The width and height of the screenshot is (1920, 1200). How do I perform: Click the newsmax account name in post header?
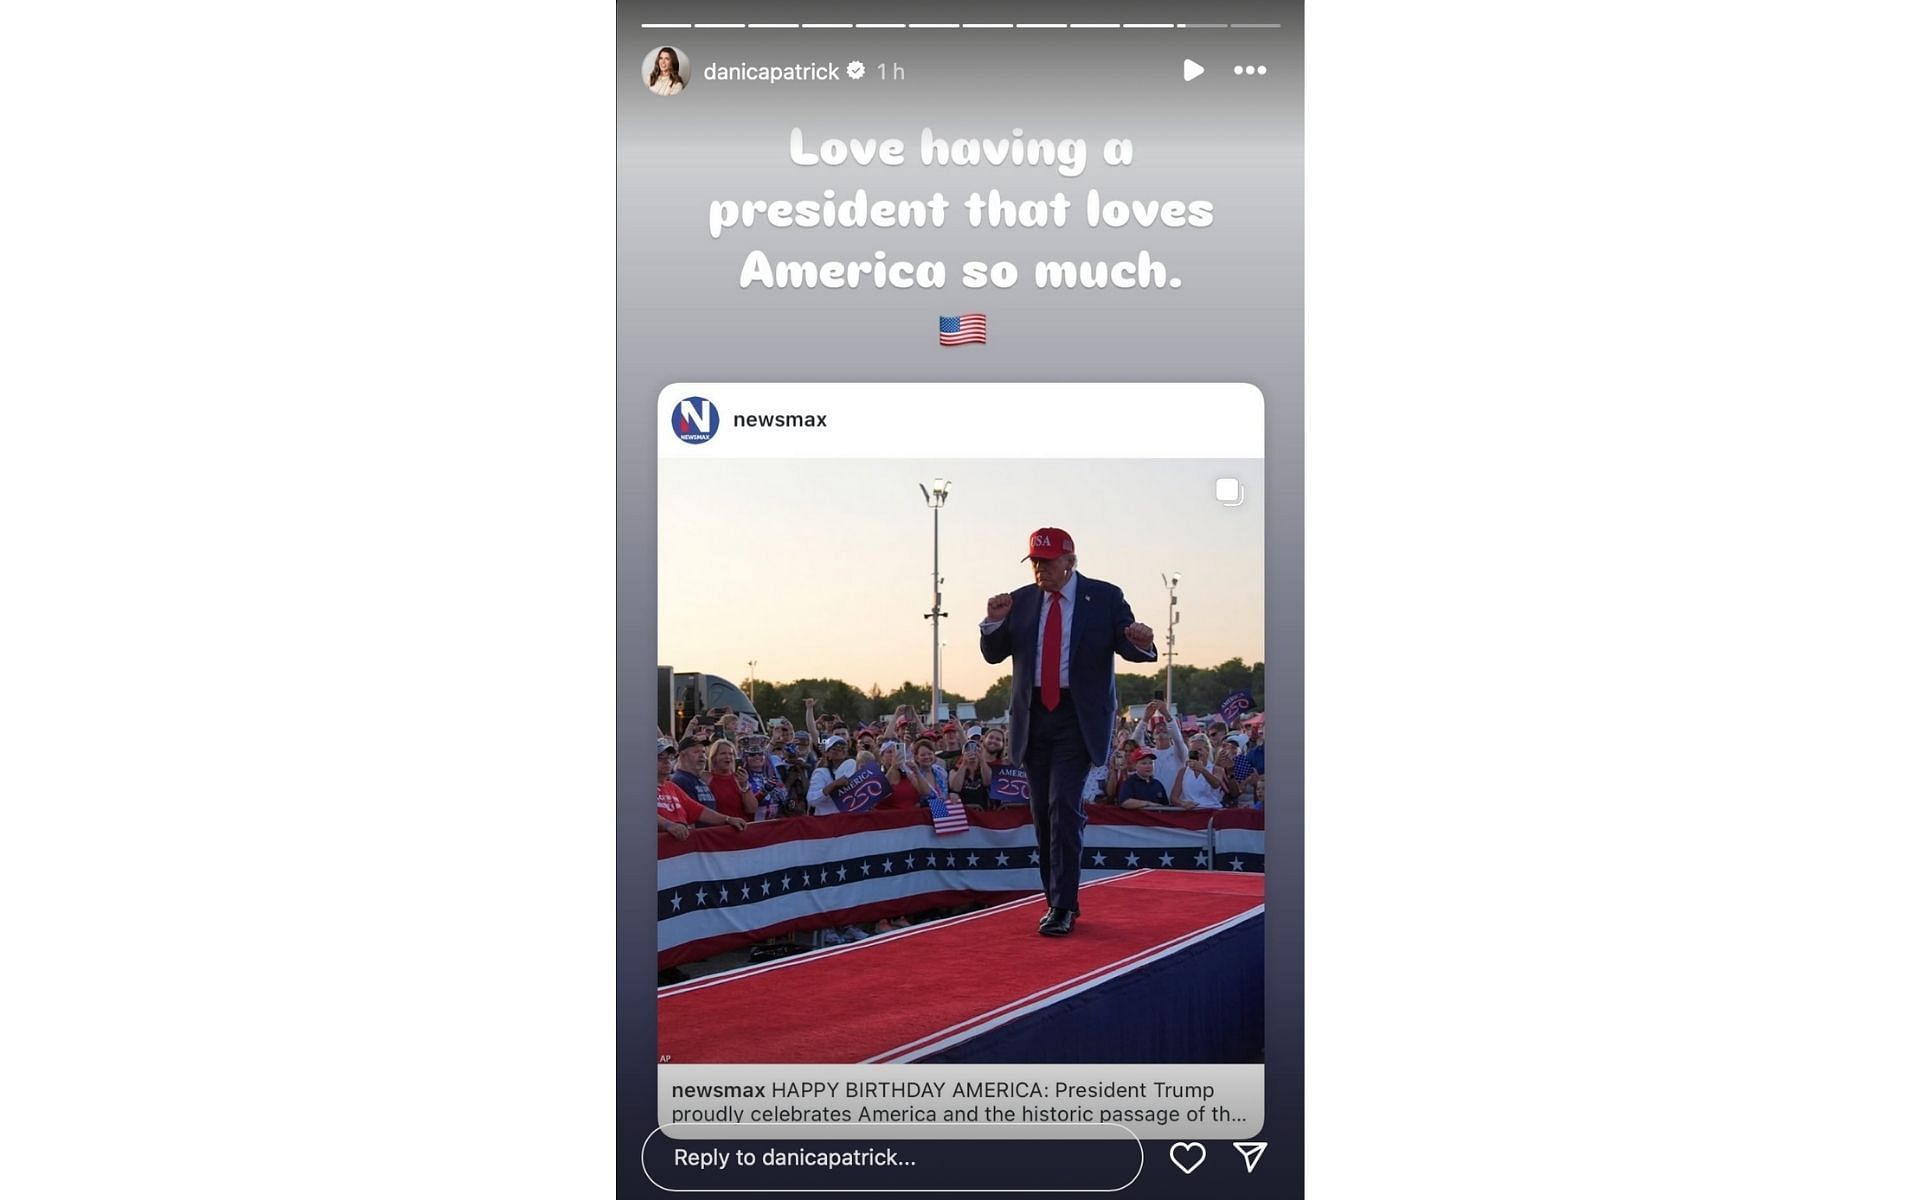coord(780,420)
